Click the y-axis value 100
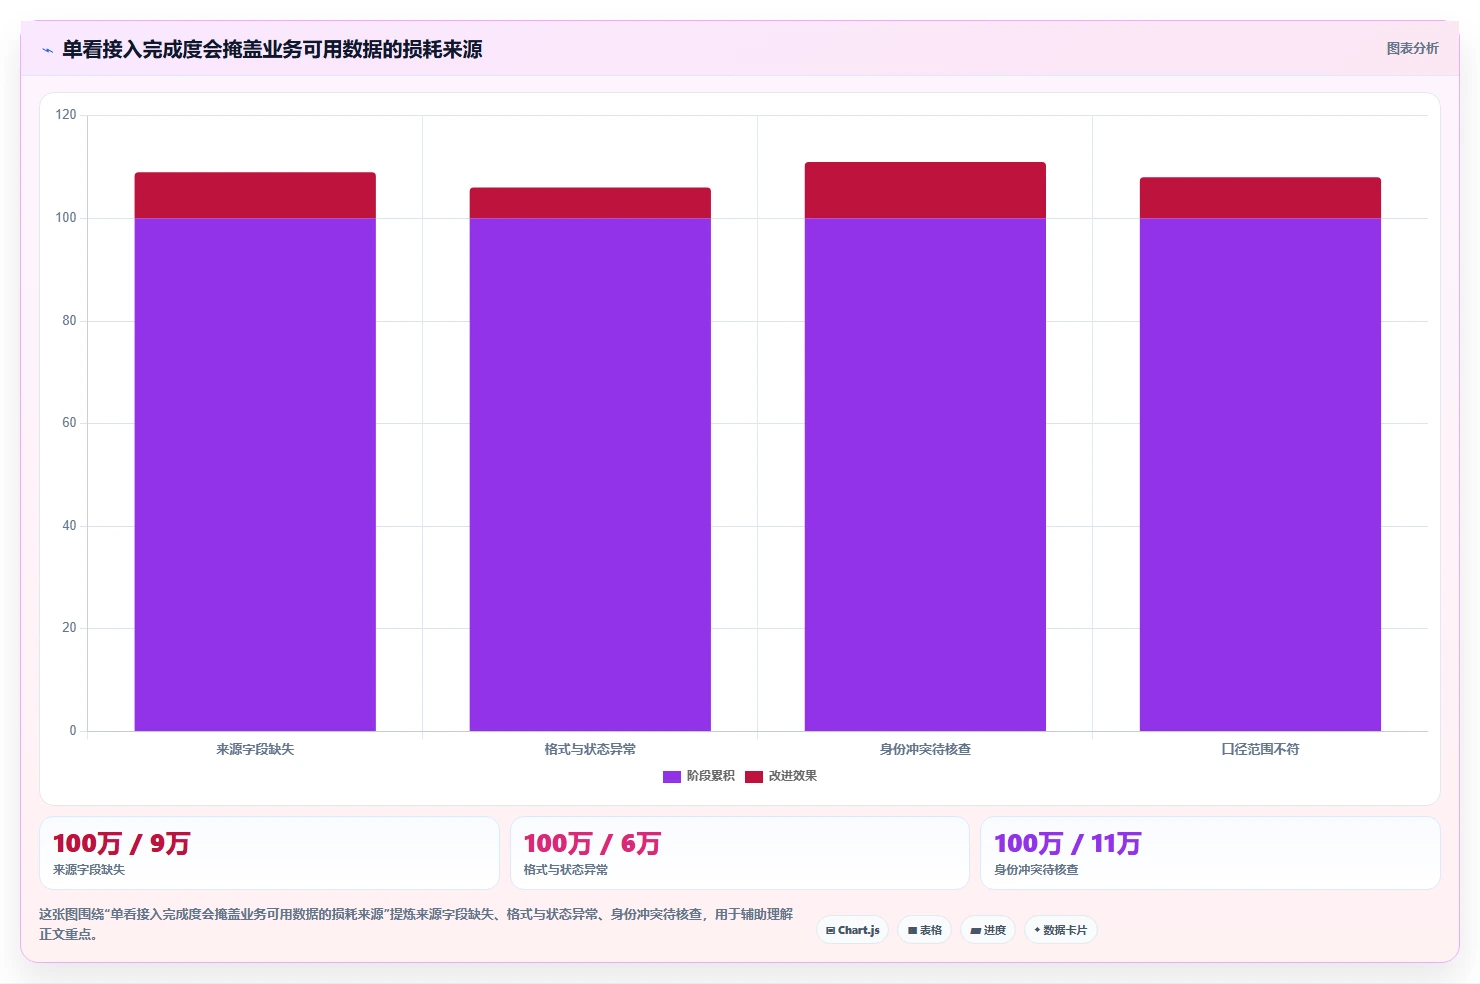The height and width of the screenshot is (984, 1480). coord(66,218)
